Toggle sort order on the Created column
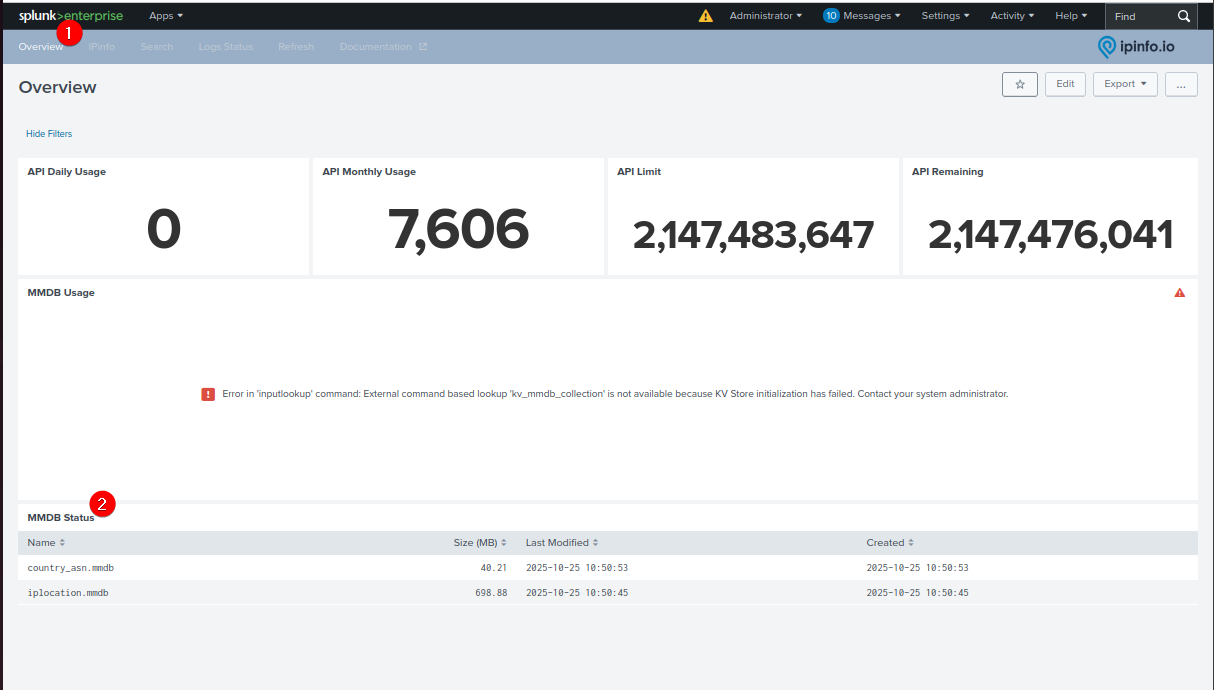The width and height of the screenshot is (1214, 690). pyautogui.click(x=889, y=542)
